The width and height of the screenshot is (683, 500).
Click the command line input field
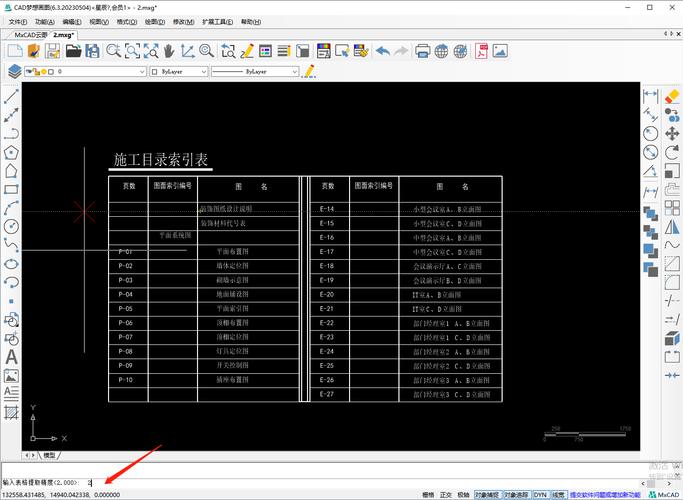[x=300, y=482]
